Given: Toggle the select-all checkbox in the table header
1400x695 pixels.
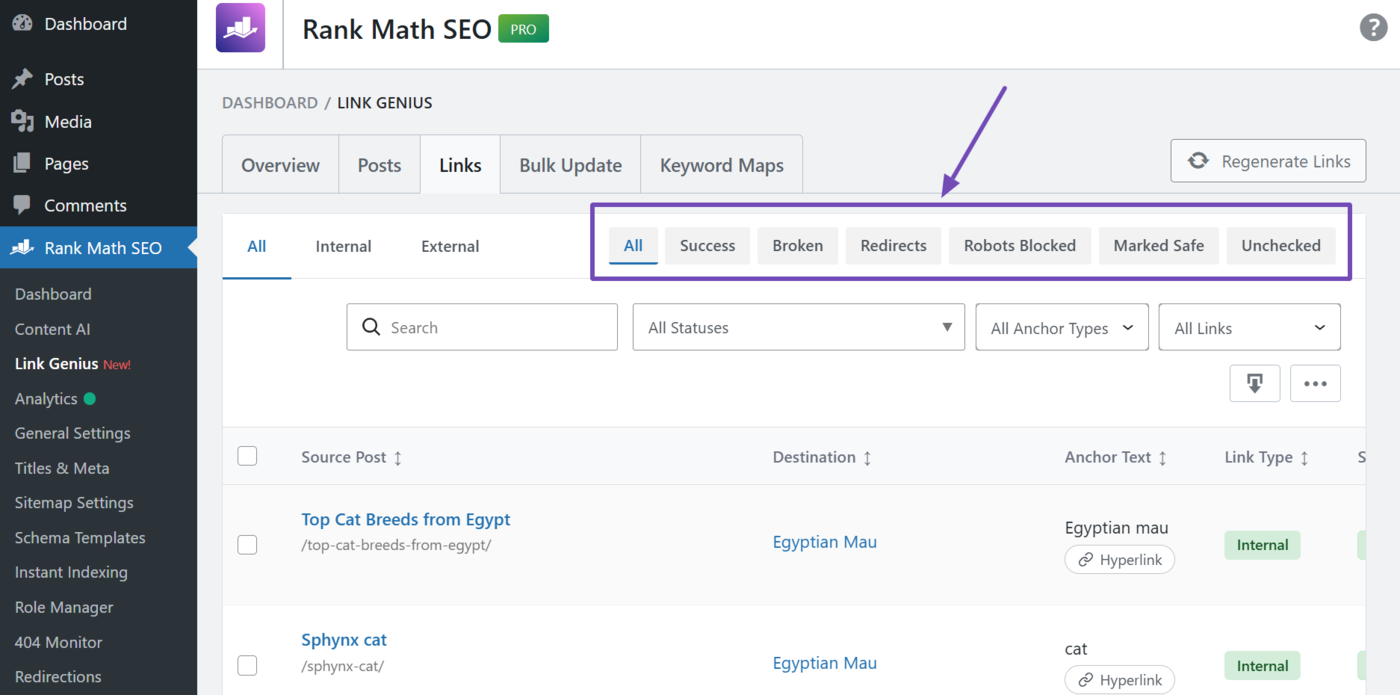Looking at the screenshot, I should pos(247,455).
